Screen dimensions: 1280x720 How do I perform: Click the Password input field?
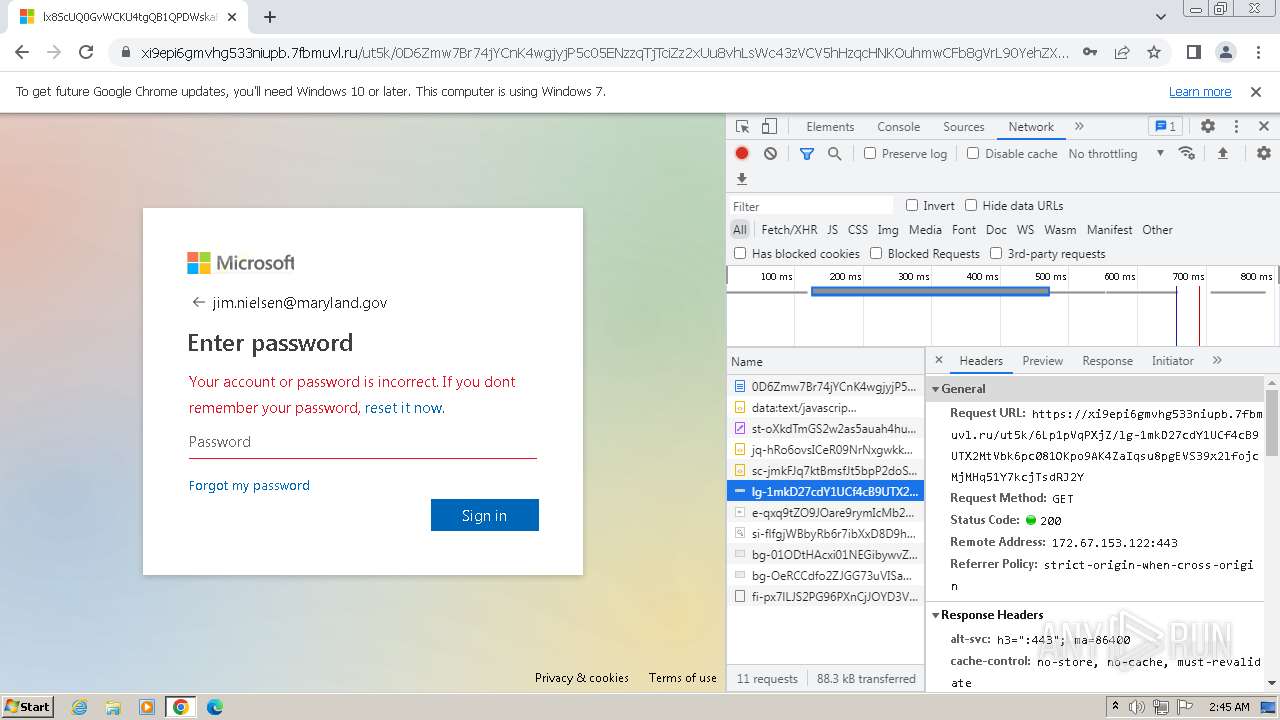(363, 442)
